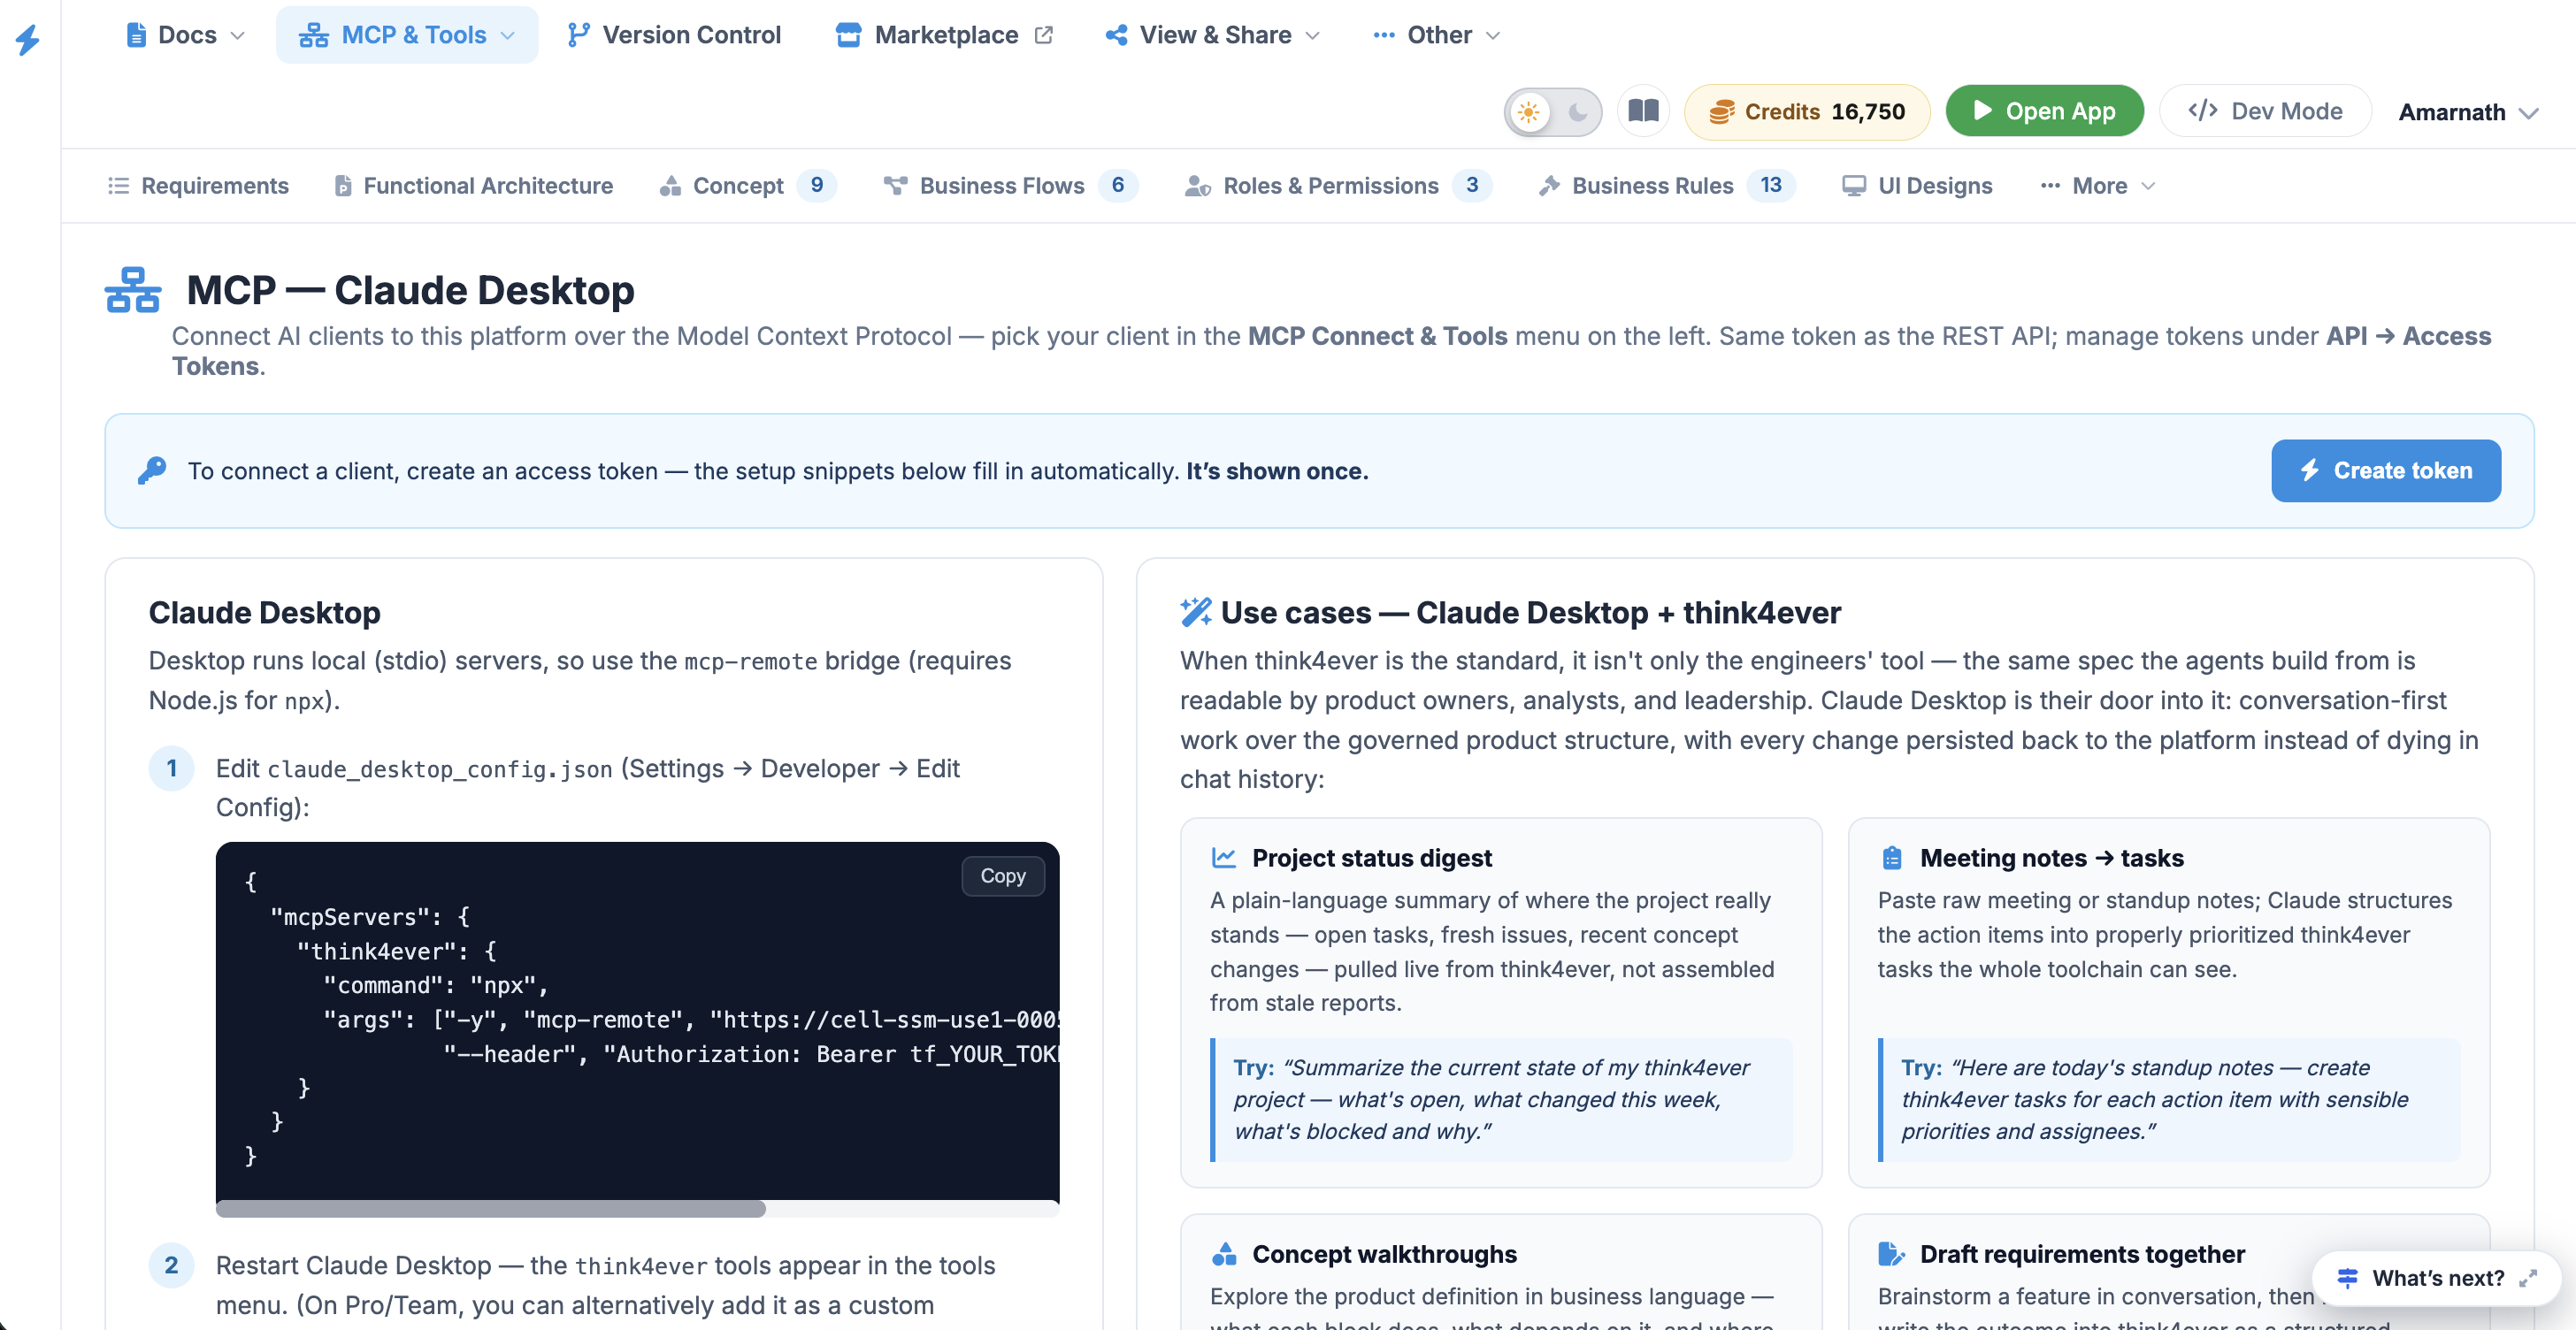Switch to light theme sun icon
The width and height of the screenshot is (2576, 1330).
point(1528,112)
